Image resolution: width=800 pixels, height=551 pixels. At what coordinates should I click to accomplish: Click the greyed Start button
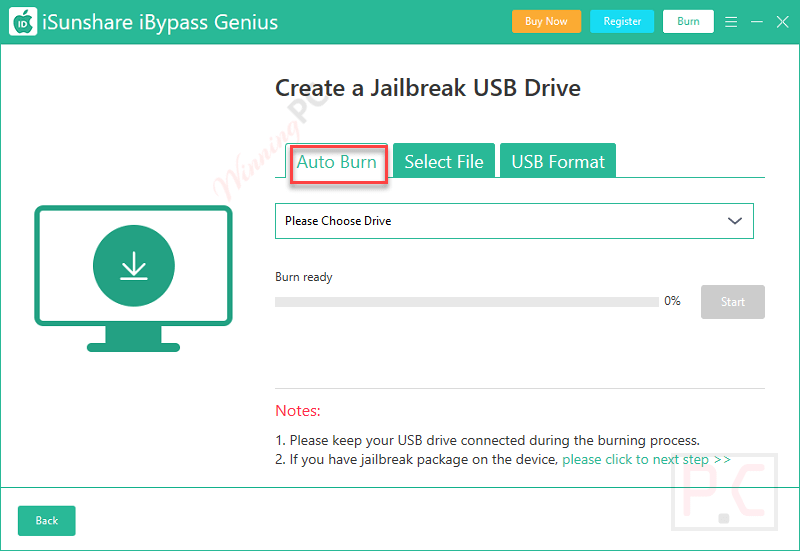(x=733, y=302)
